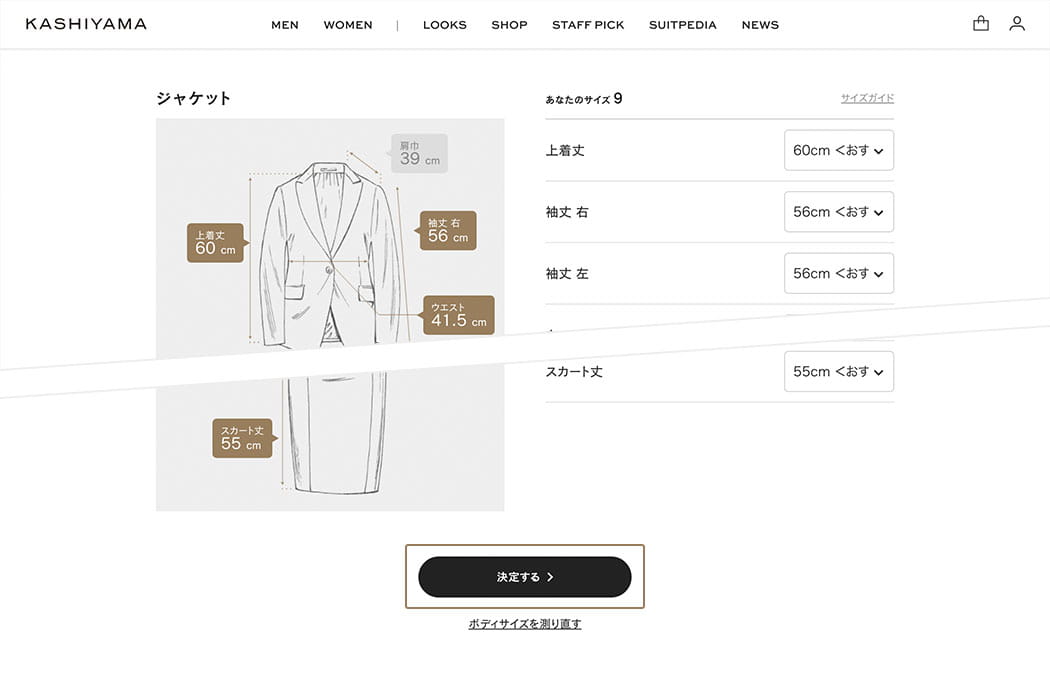Click the ジャケット heading text

pyautogui.click(x=194, y=98)
